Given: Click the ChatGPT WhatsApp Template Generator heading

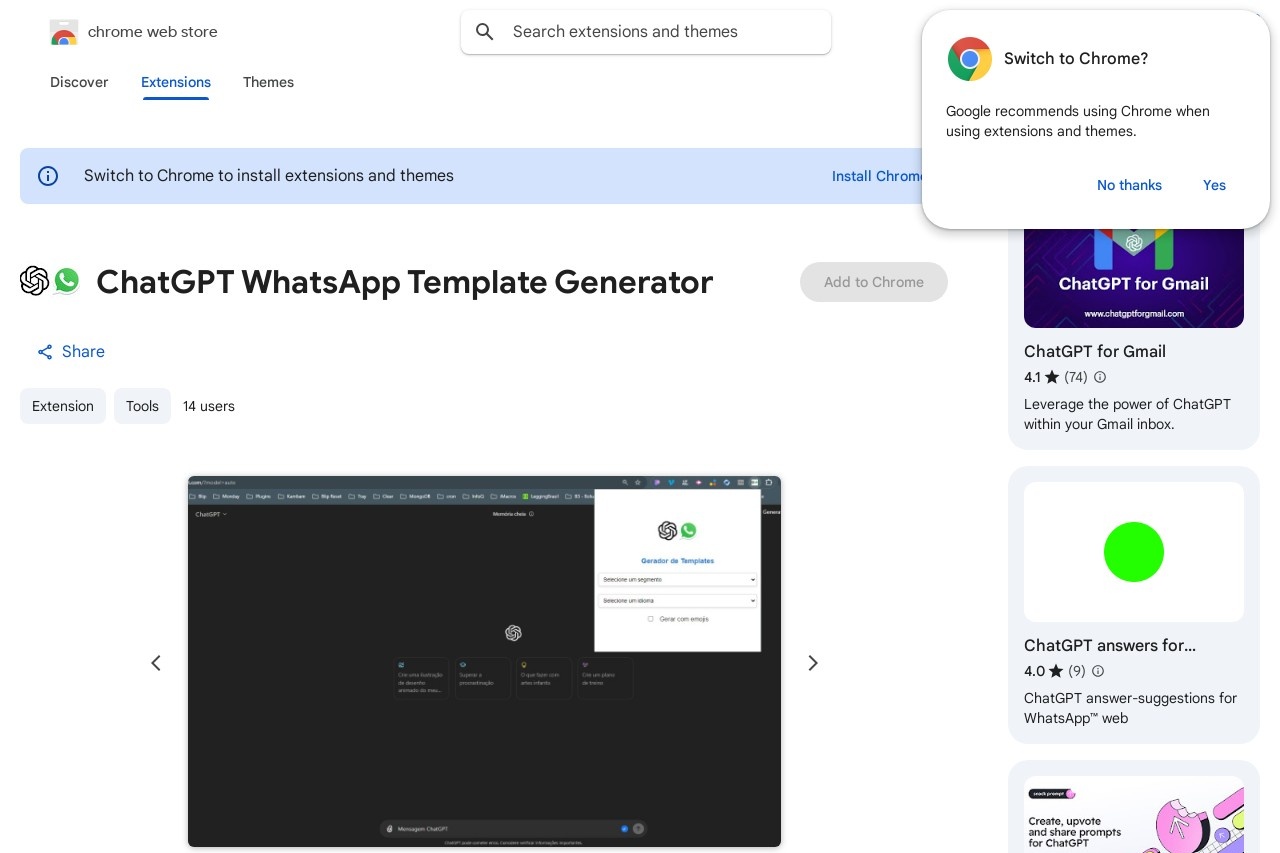Looking at the screenshot, I should (404, 282).
